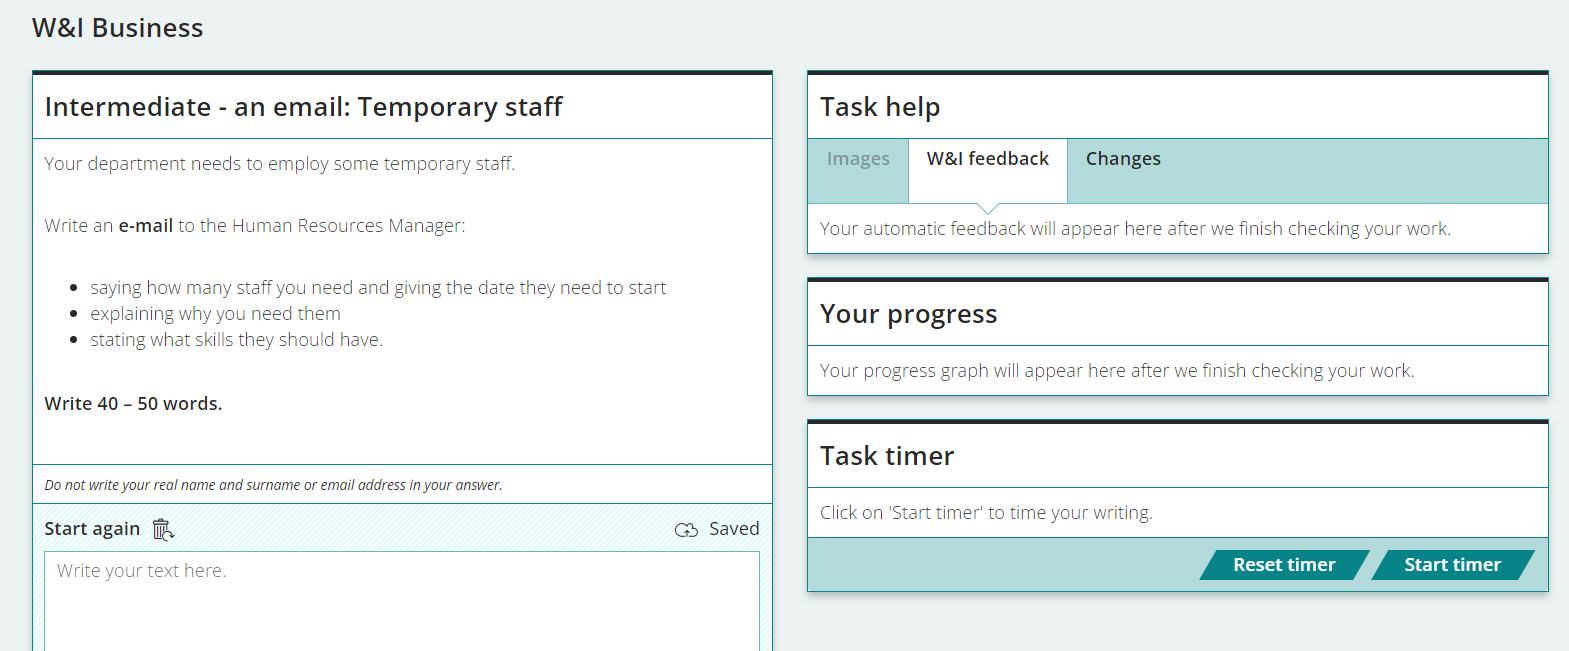
Task: Click the Task timer panel heading
Action: pyautogui.click(x=887, y=456)
